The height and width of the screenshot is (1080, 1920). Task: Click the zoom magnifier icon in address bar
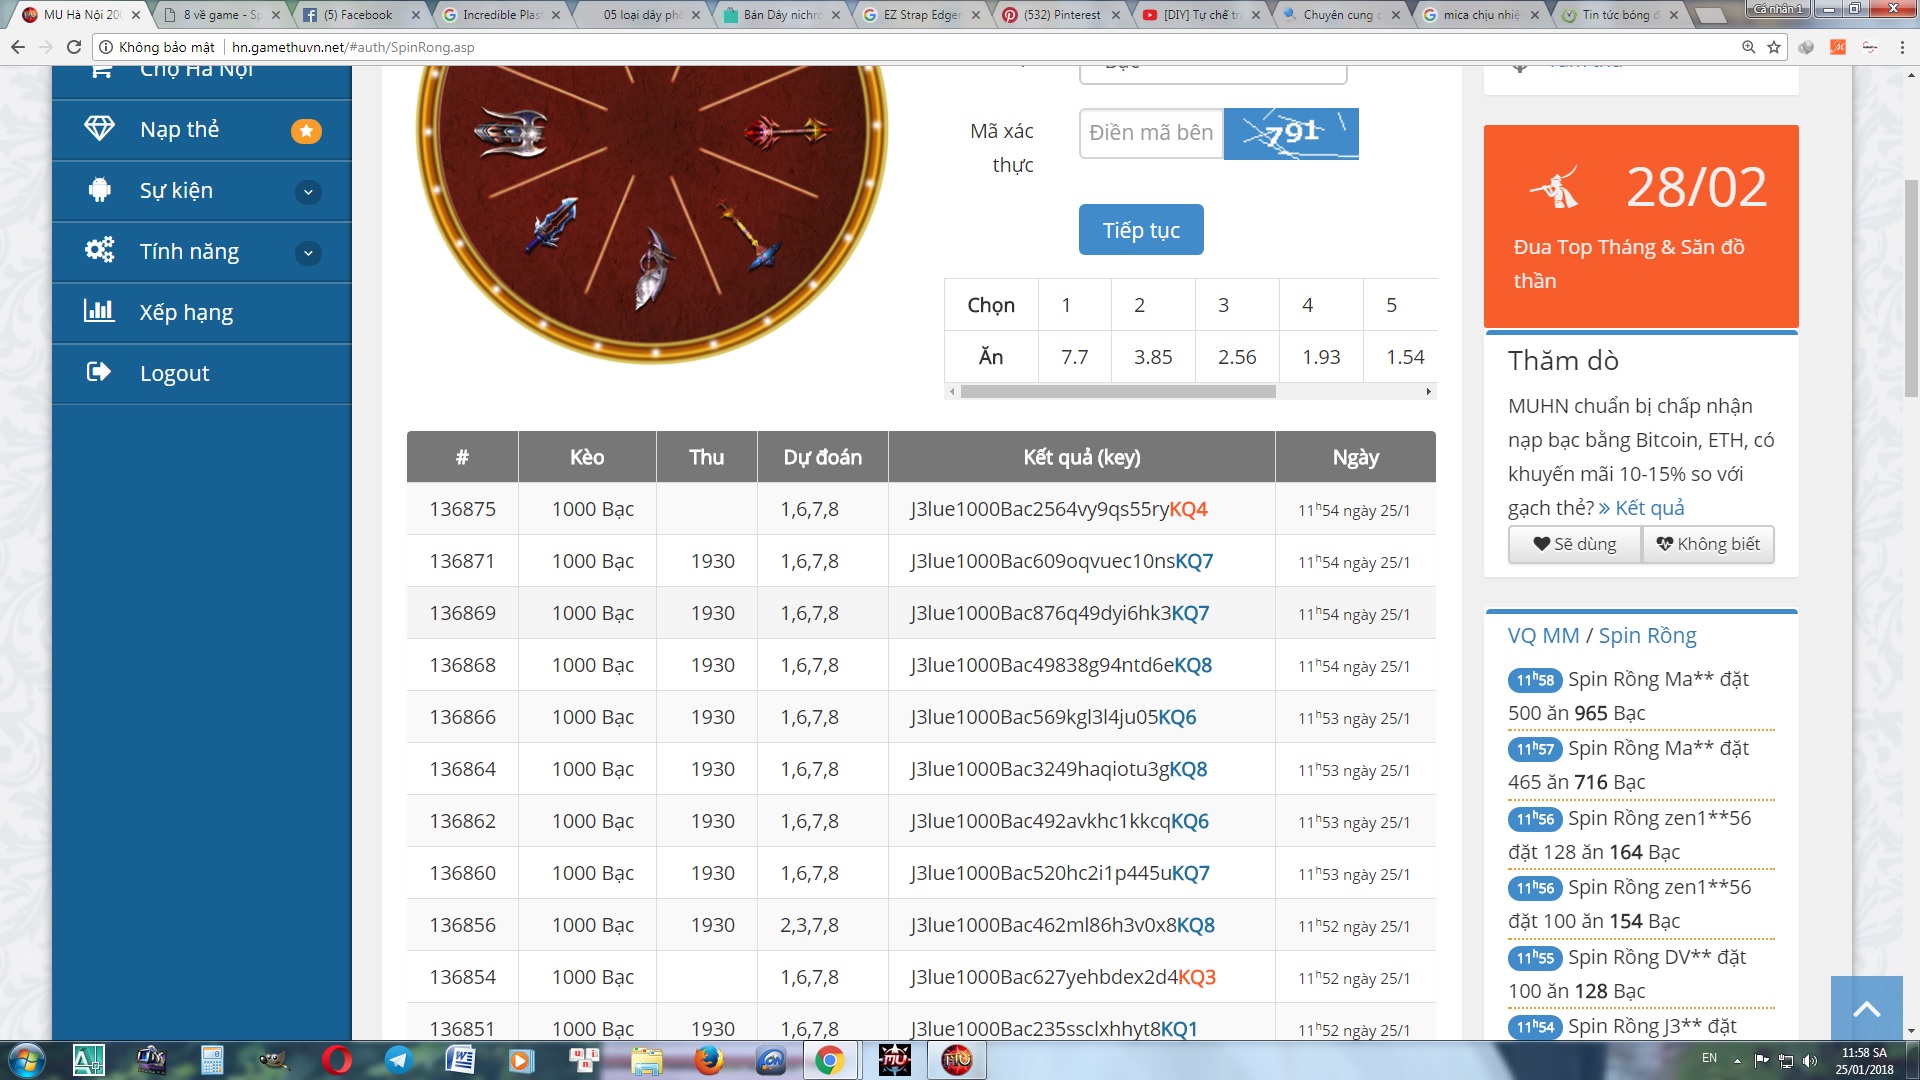point(1748,47)
